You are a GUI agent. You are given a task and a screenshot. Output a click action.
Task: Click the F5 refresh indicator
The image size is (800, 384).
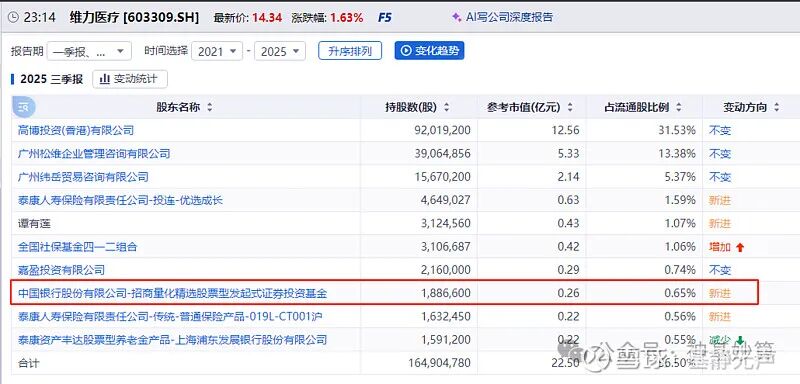tap(385, 17)
